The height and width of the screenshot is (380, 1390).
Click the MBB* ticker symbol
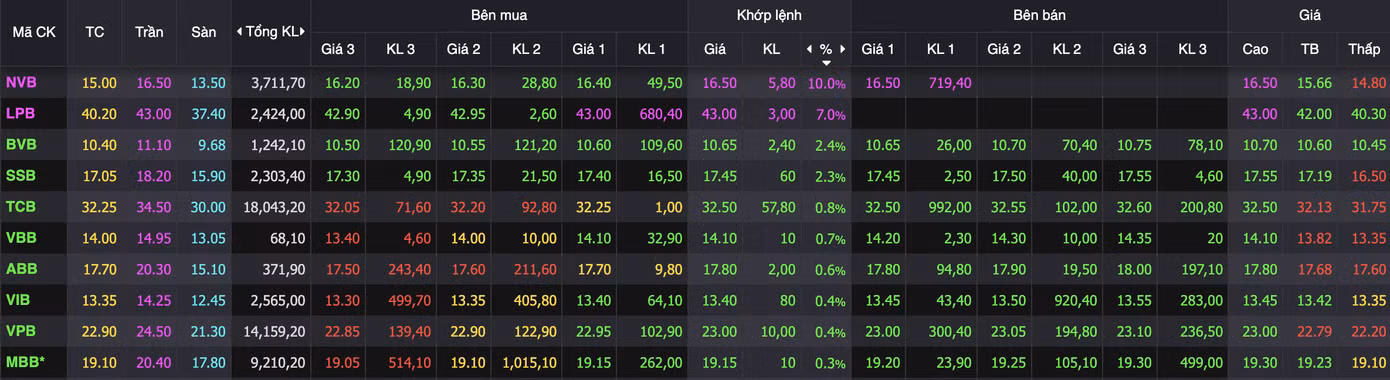point(26,363)
